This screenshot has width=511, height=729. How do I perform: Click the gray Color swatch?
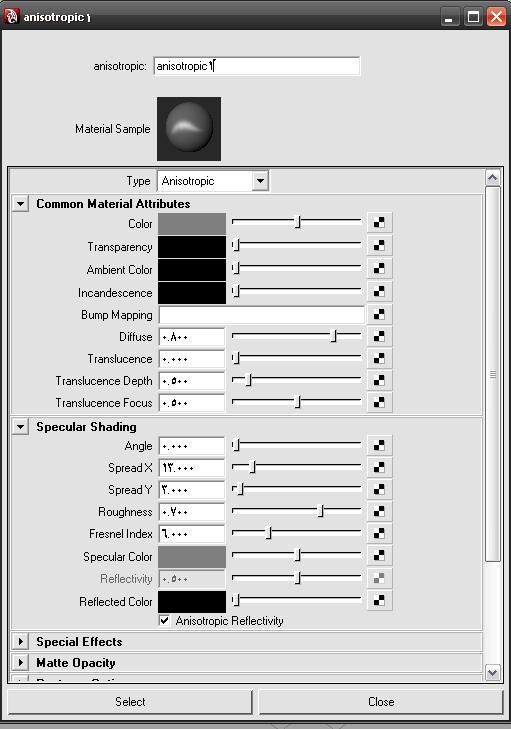point(192,224)
